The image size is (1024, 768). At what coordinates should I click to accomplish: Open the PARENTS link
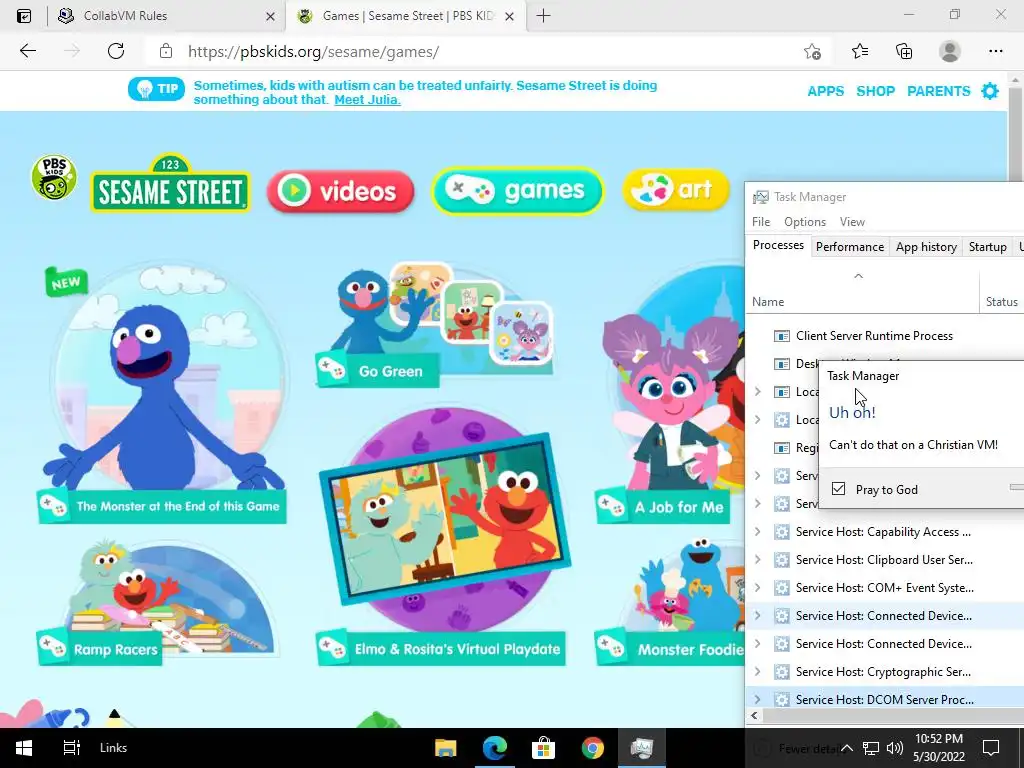tap(938, 91)
